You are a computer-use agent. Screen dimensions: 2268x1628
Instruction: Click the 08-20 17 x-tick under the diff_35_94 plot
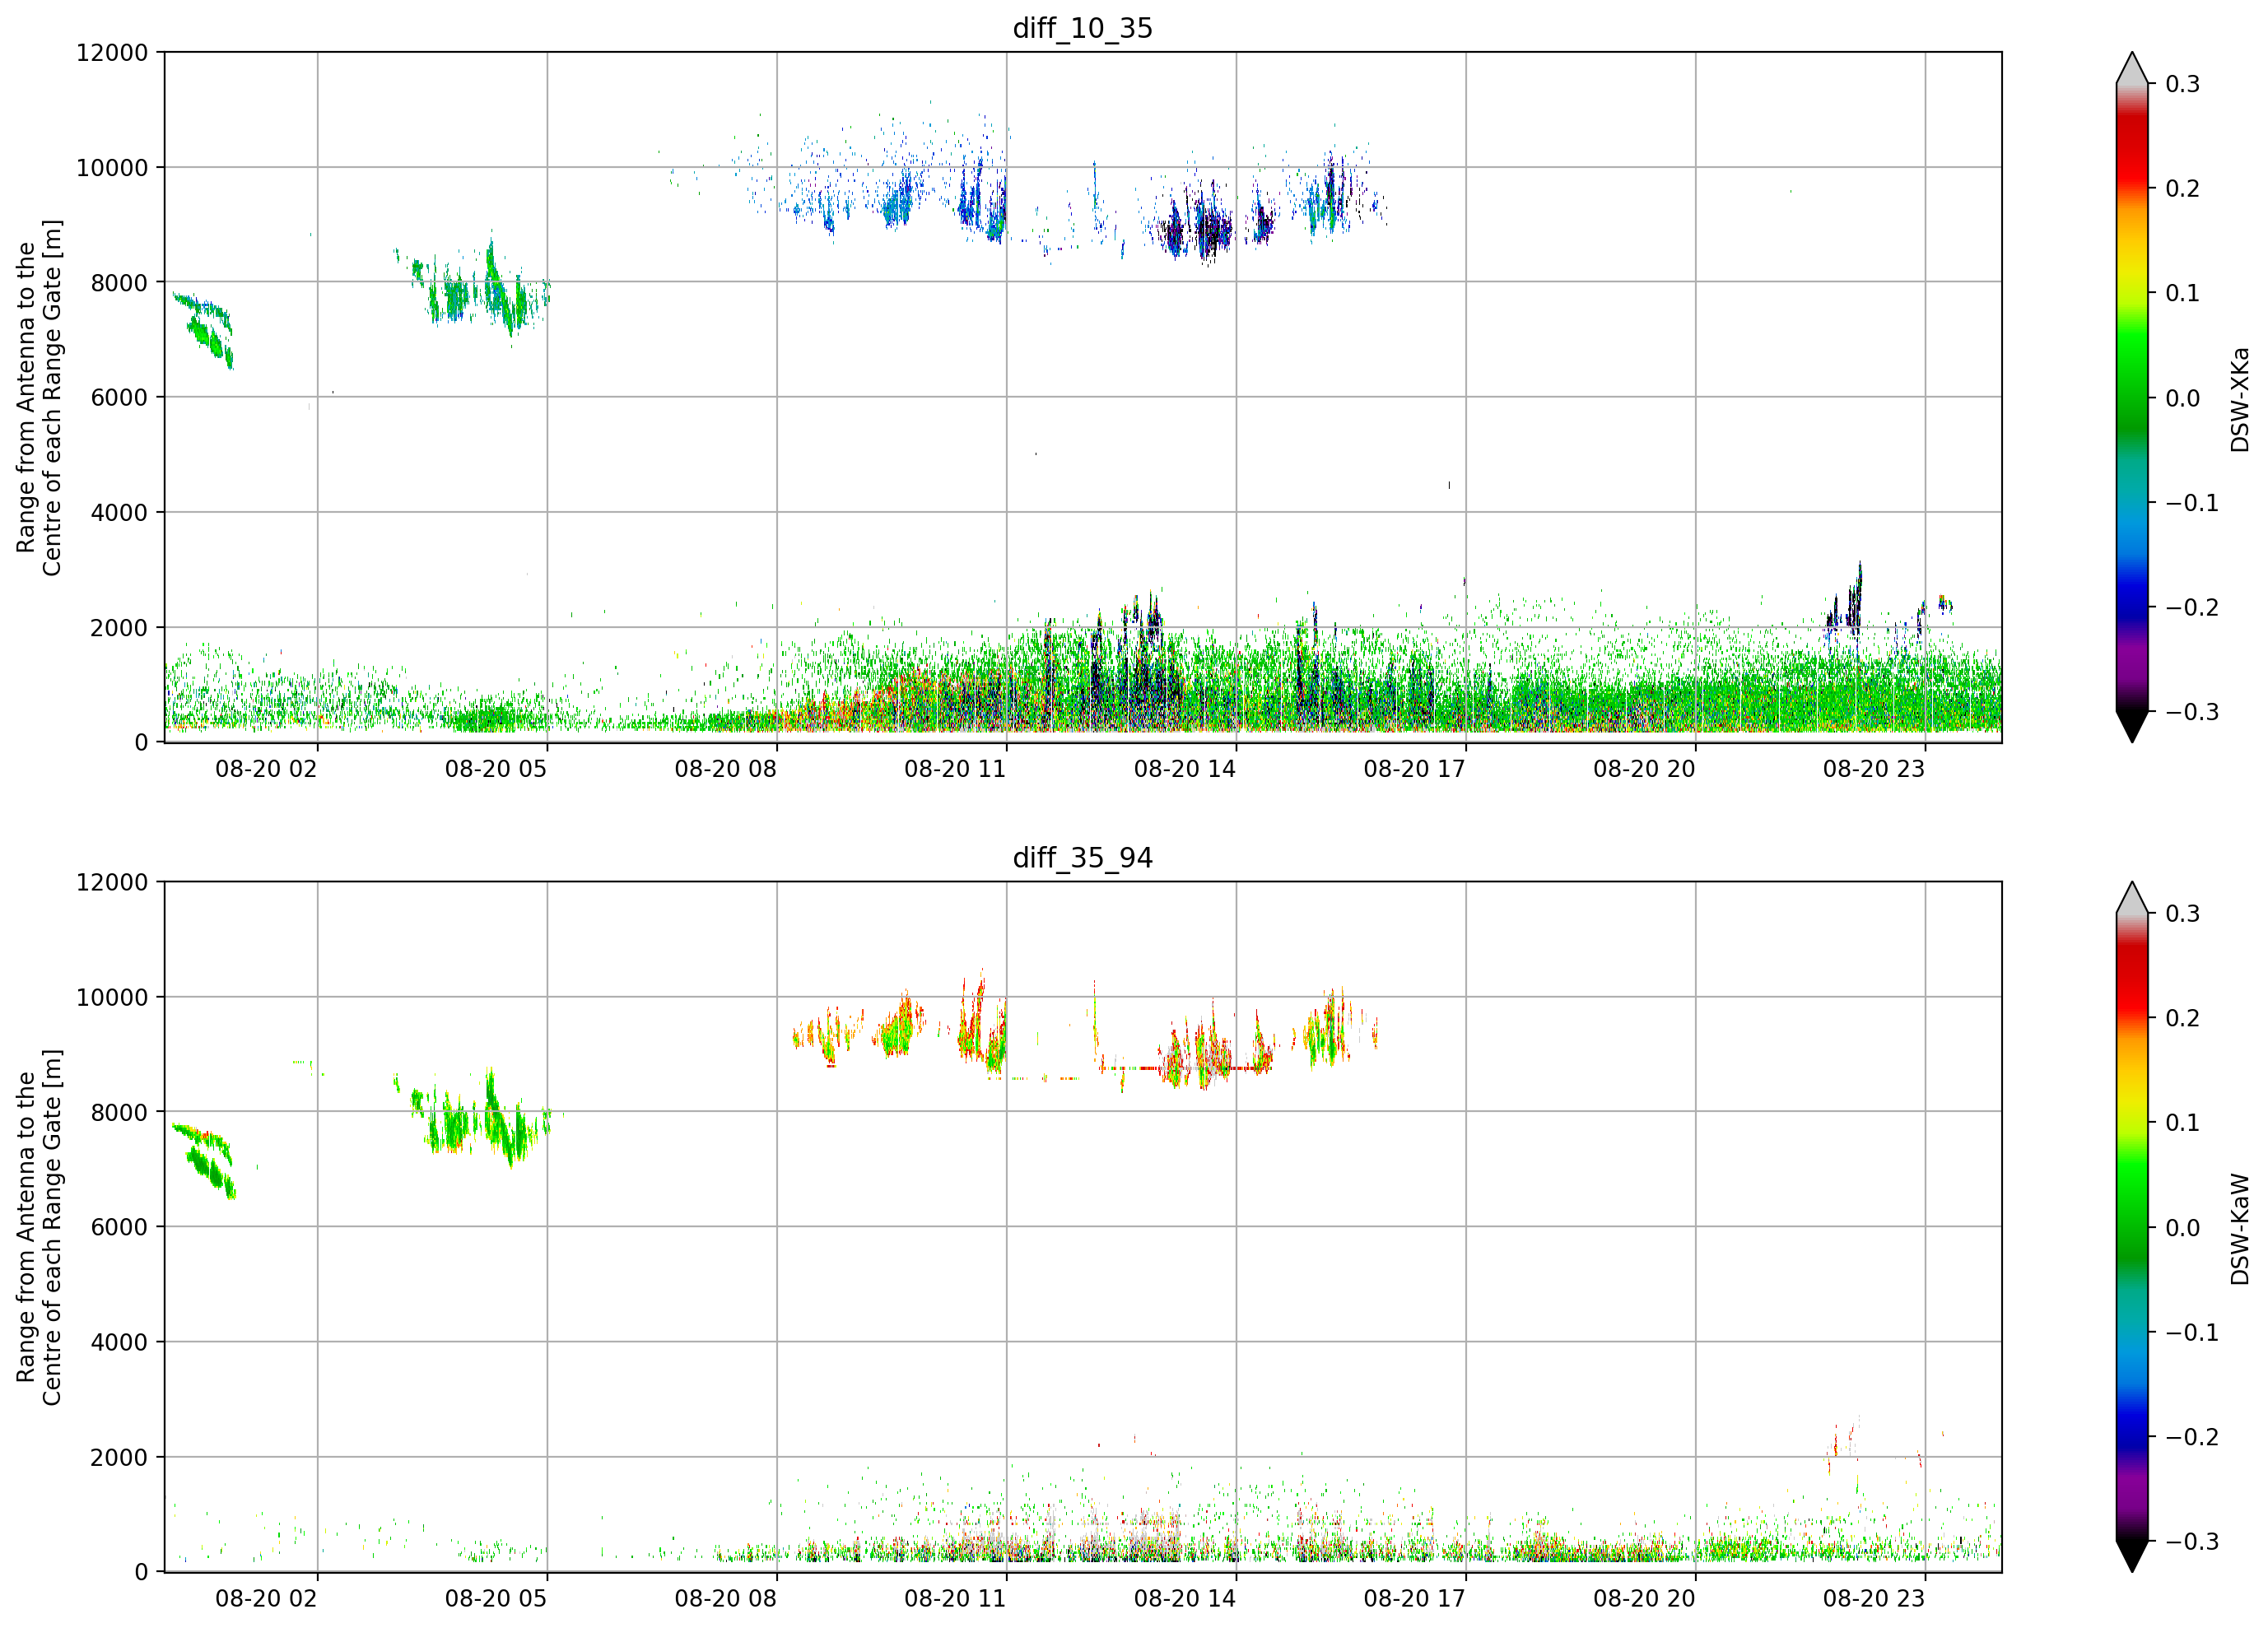(x=1415, y=1599)
